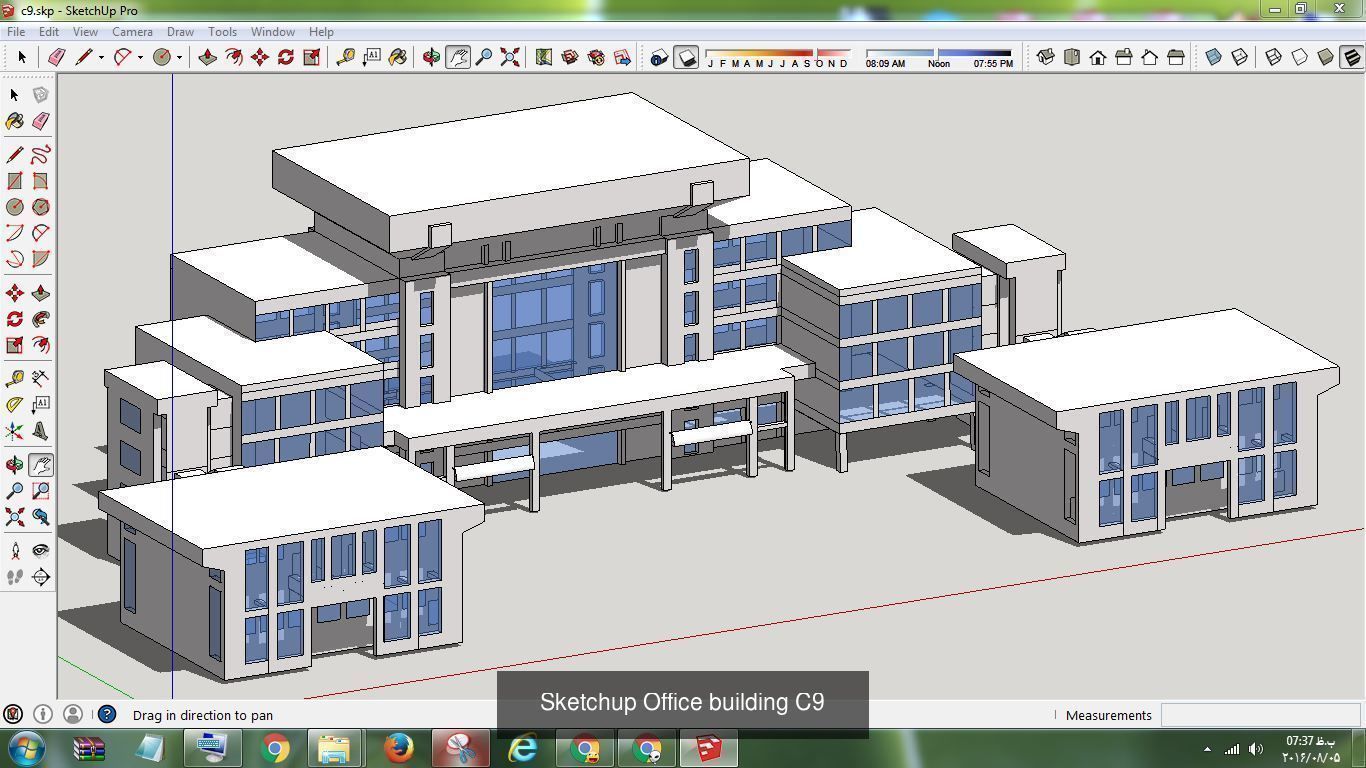The image size is (1366, 768).
Task: Open Internet Explorer from the taskbar
Action: [x=522, y=749]
